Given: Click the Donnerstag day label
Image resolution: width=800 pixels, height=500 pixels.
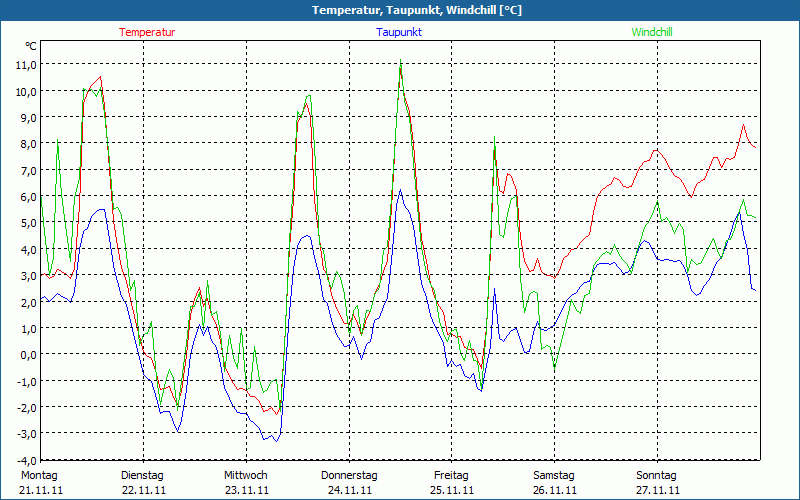Looking at the screenshot, I should coord(349,476).
